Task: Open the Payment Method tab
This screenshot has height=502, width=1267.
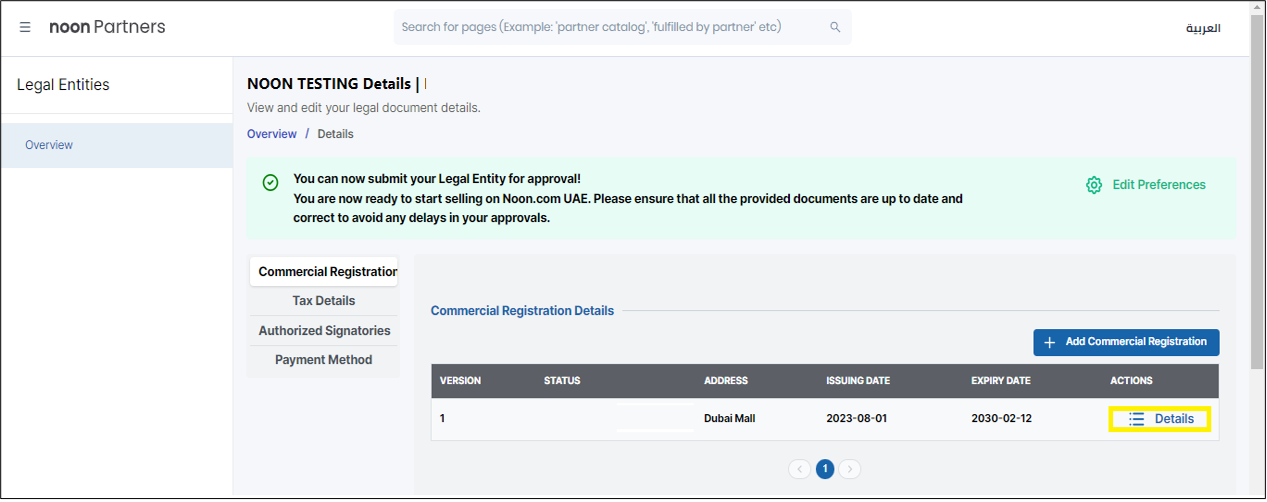Action: (323, 360)
